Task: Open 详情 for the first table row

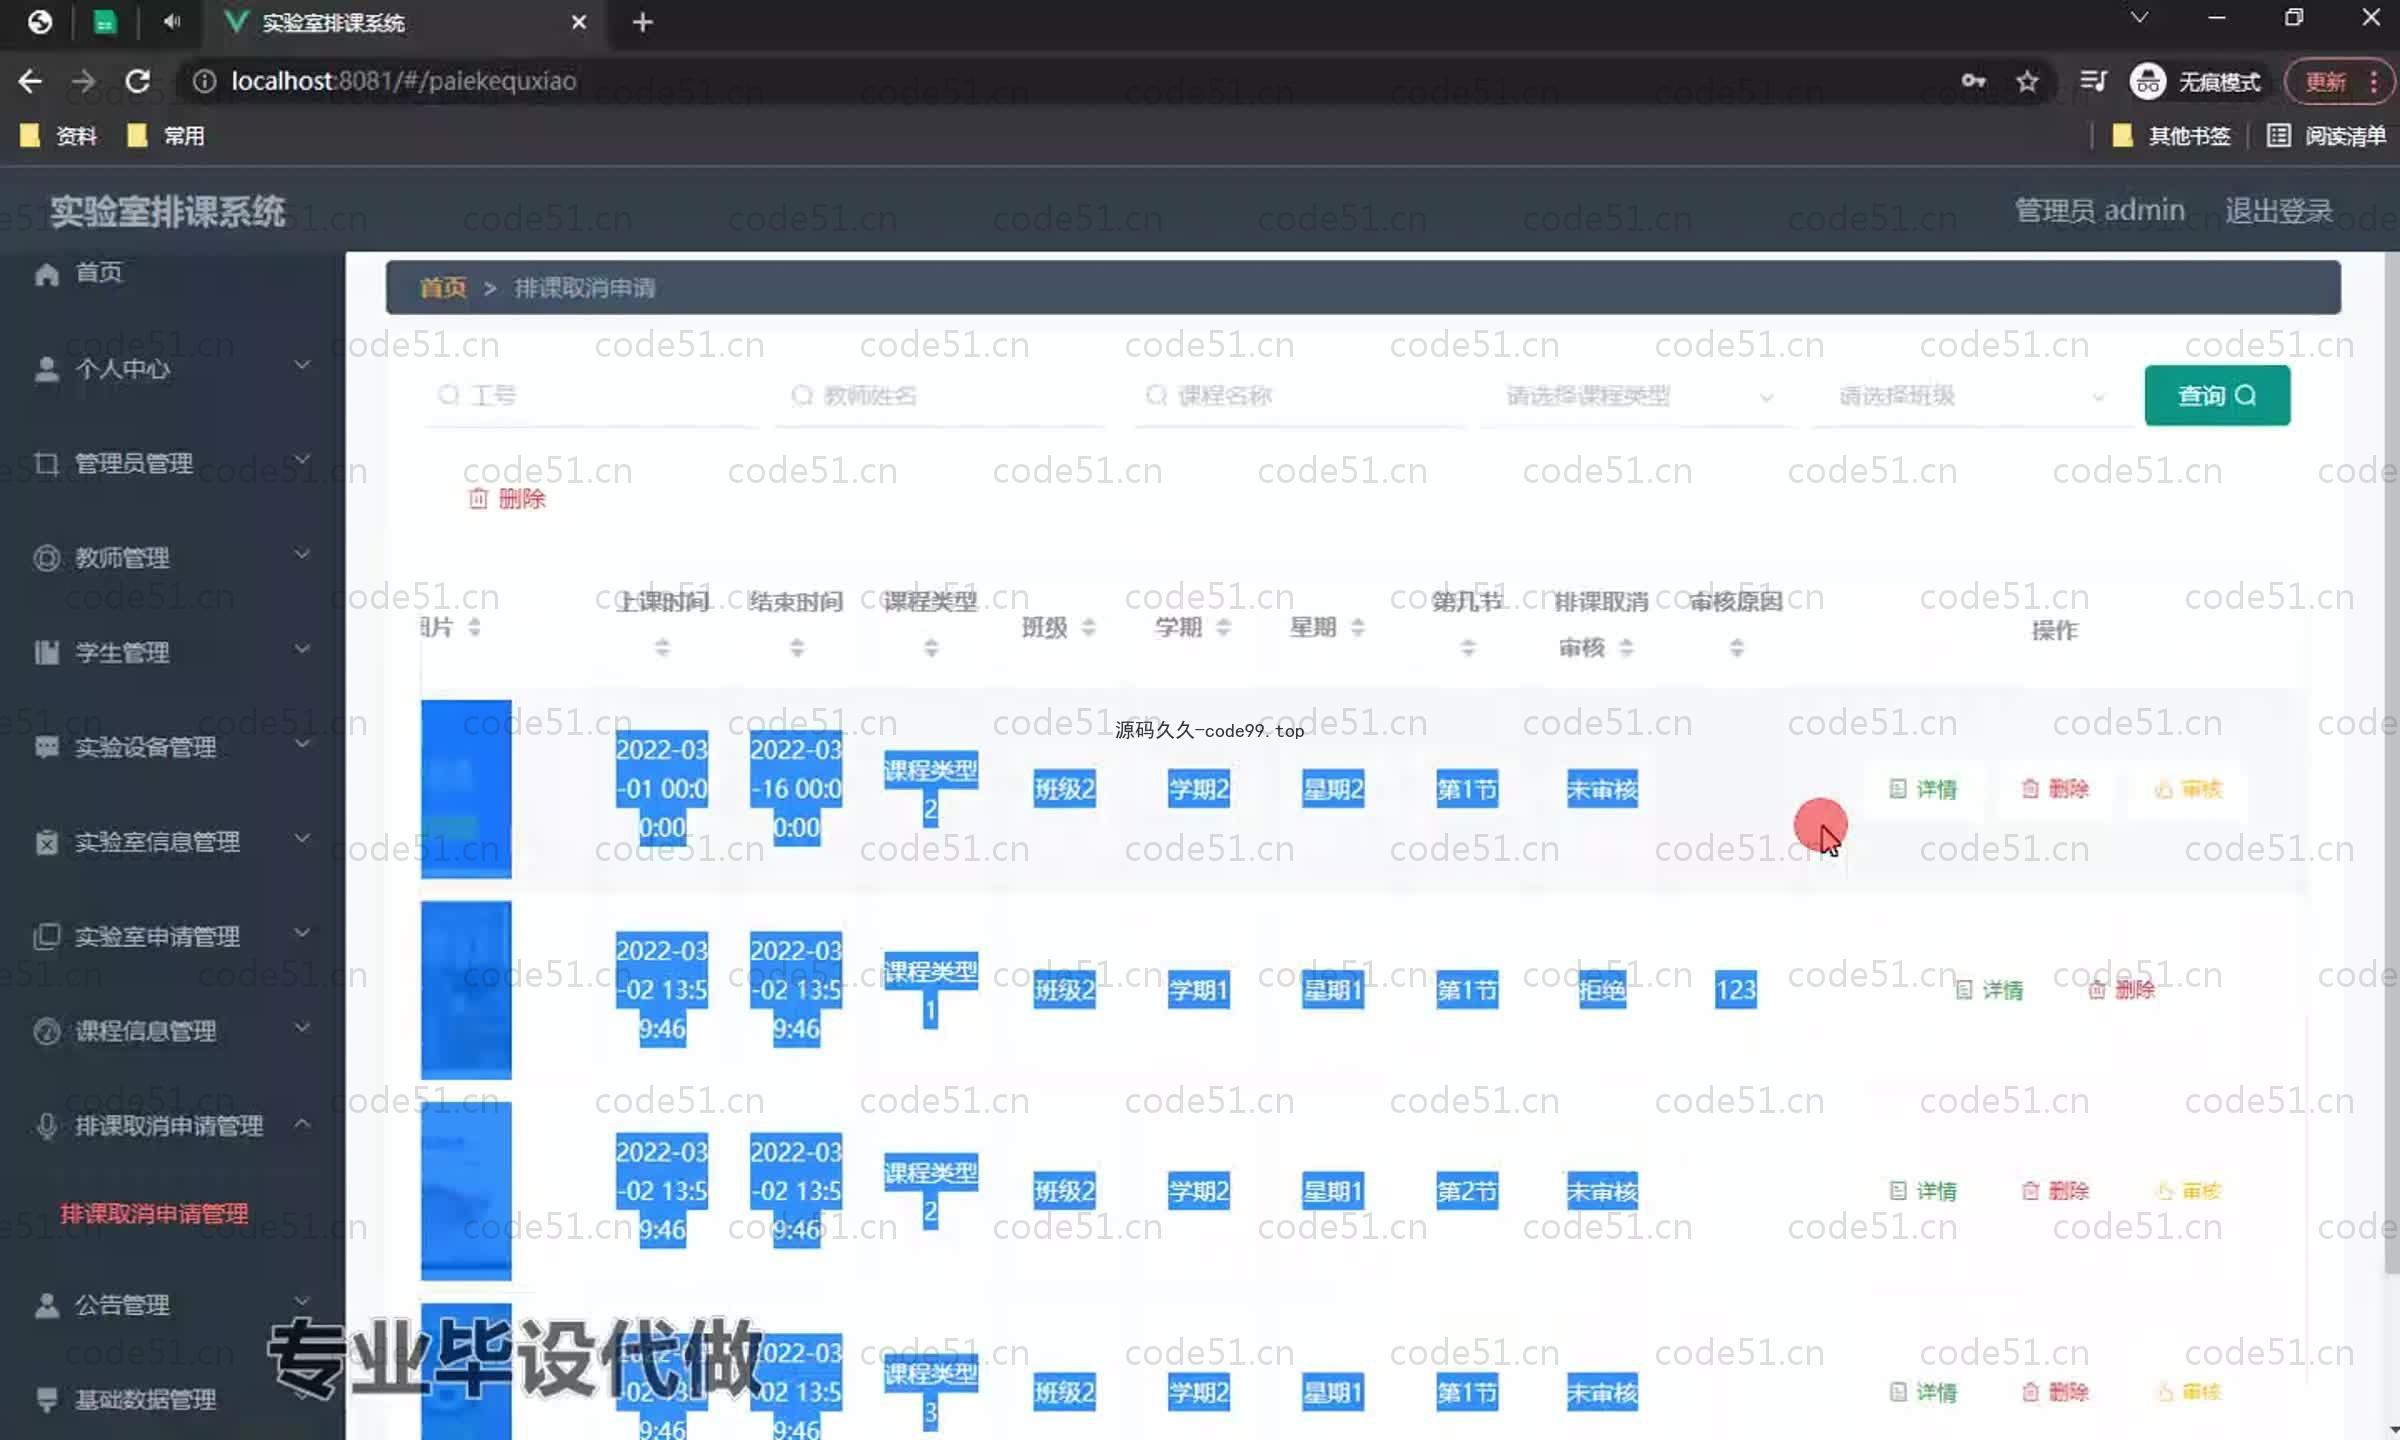Action: point(1923,789)
